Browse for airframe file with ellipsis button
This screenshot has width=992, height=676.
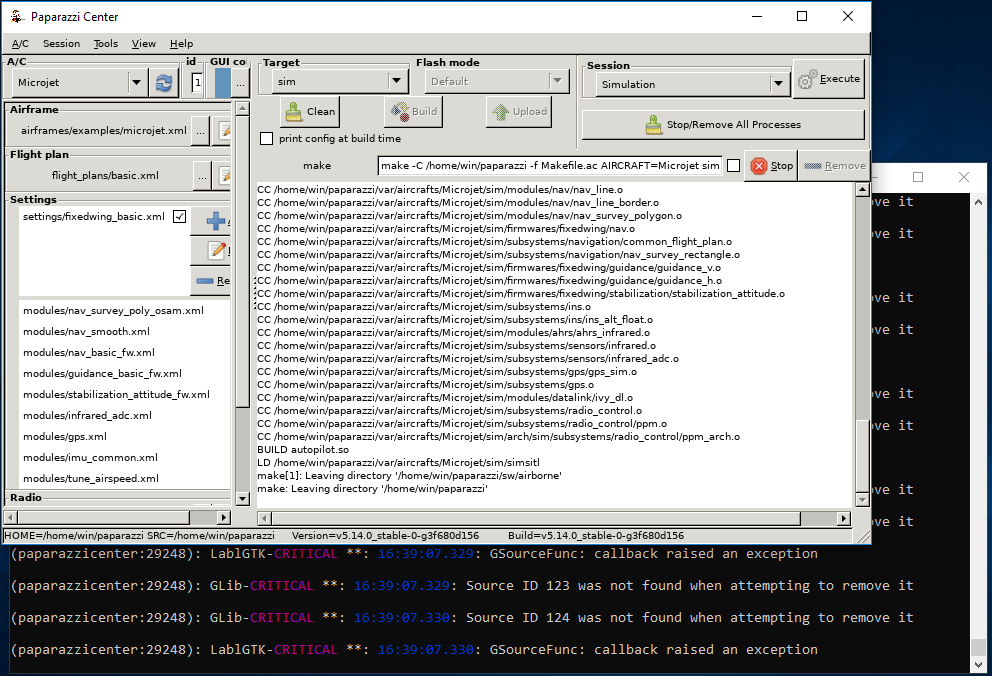pos(201,131)
